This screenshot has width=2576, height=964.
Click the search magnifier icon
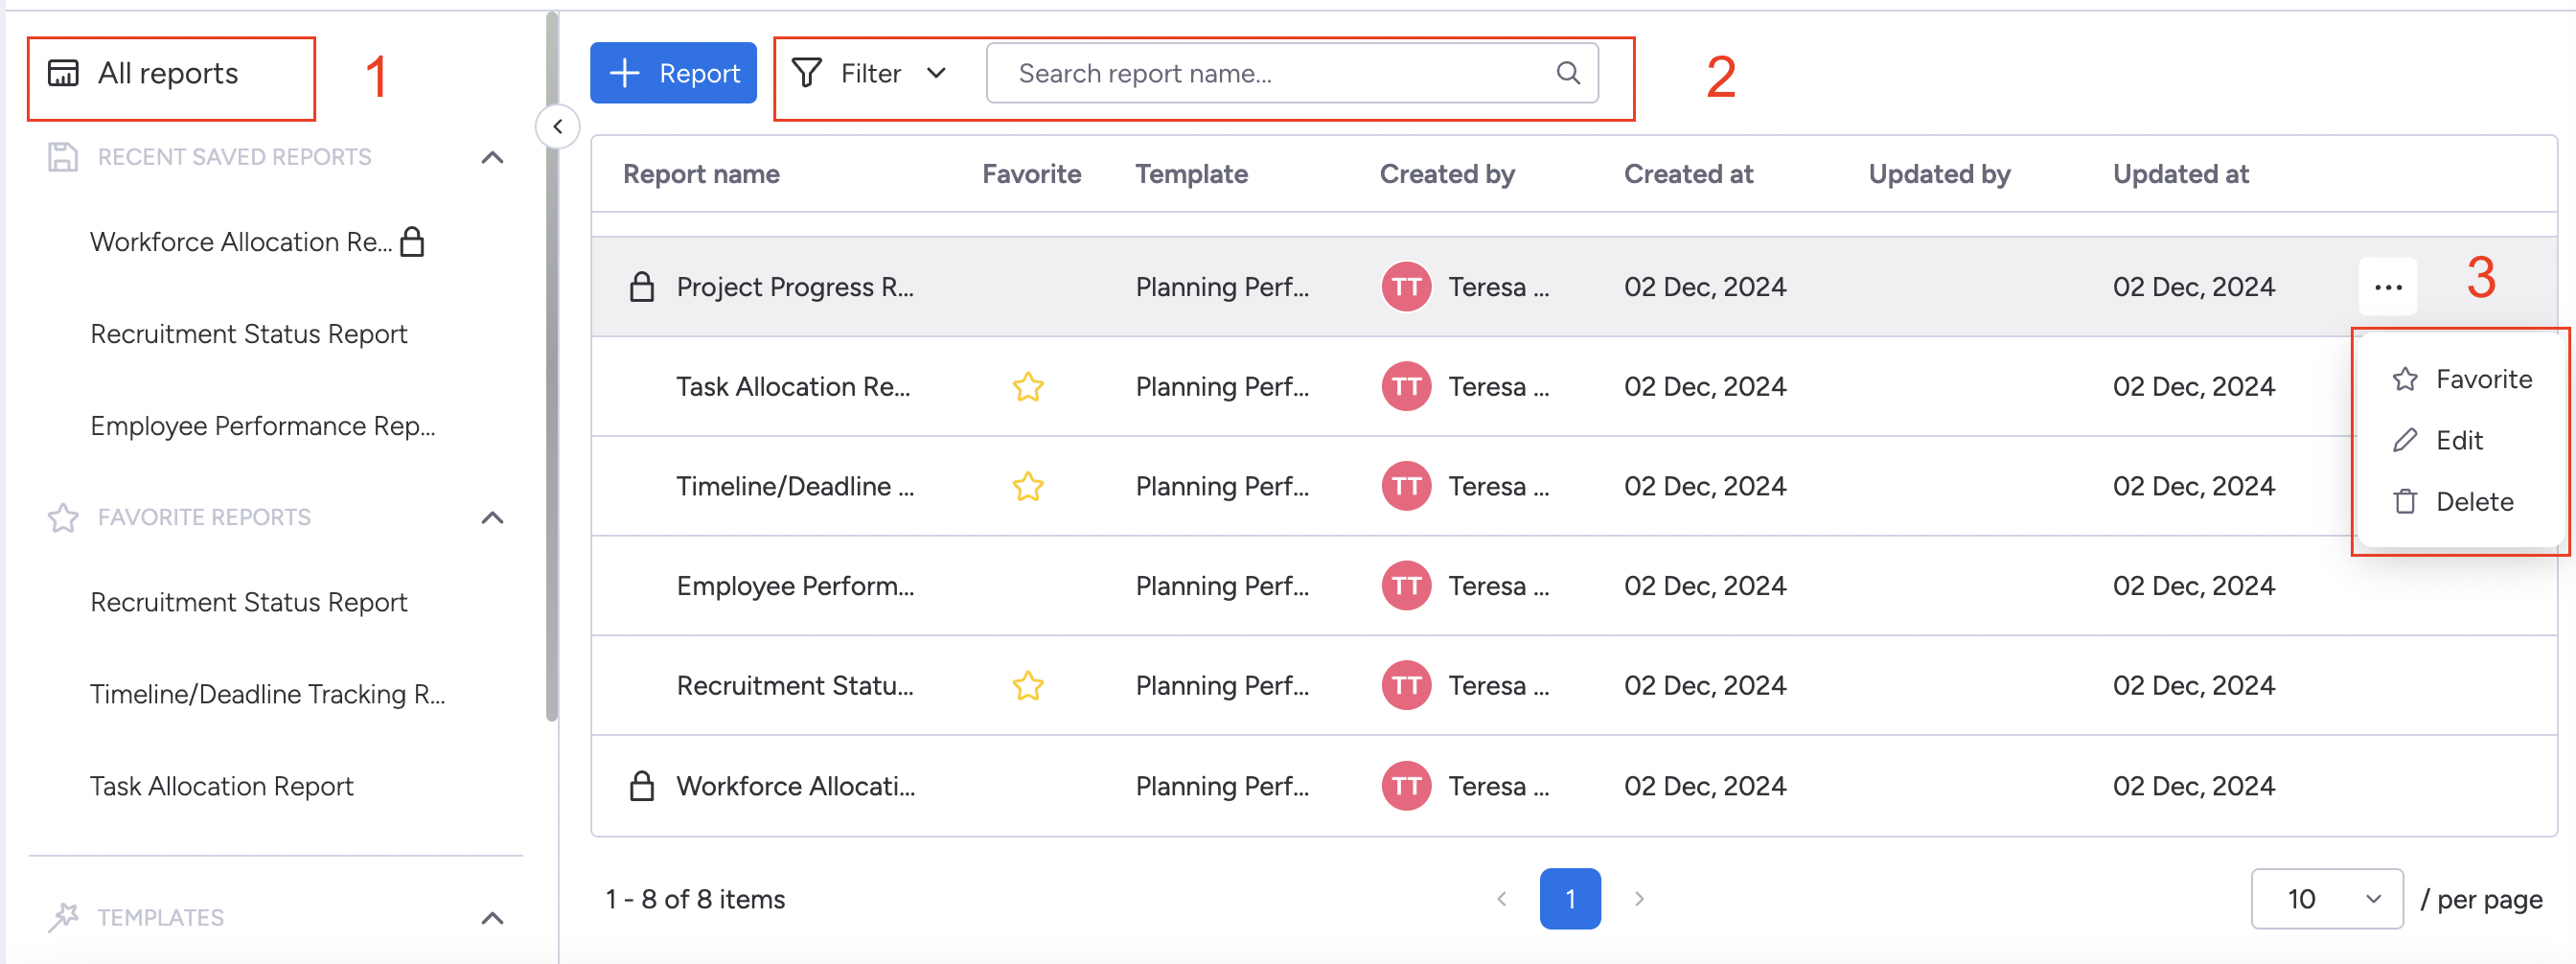1567,72
